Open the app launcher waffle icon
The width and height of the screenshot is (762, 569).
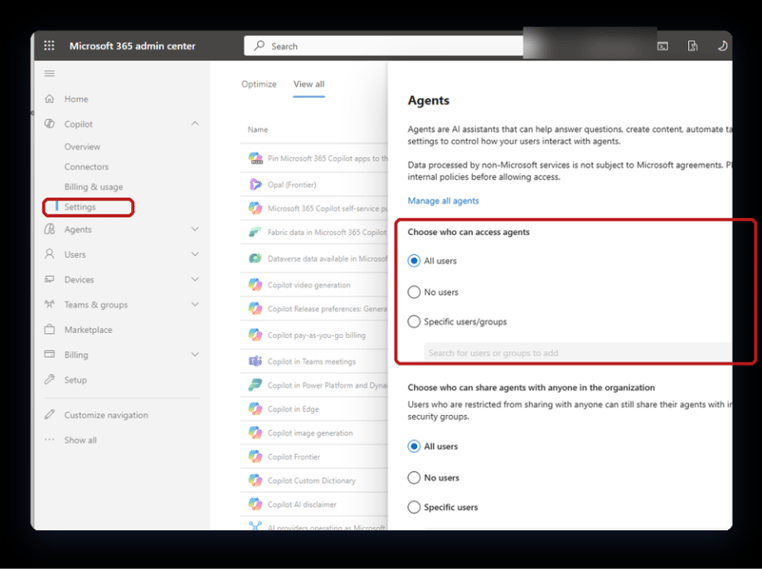pos(49,46)
